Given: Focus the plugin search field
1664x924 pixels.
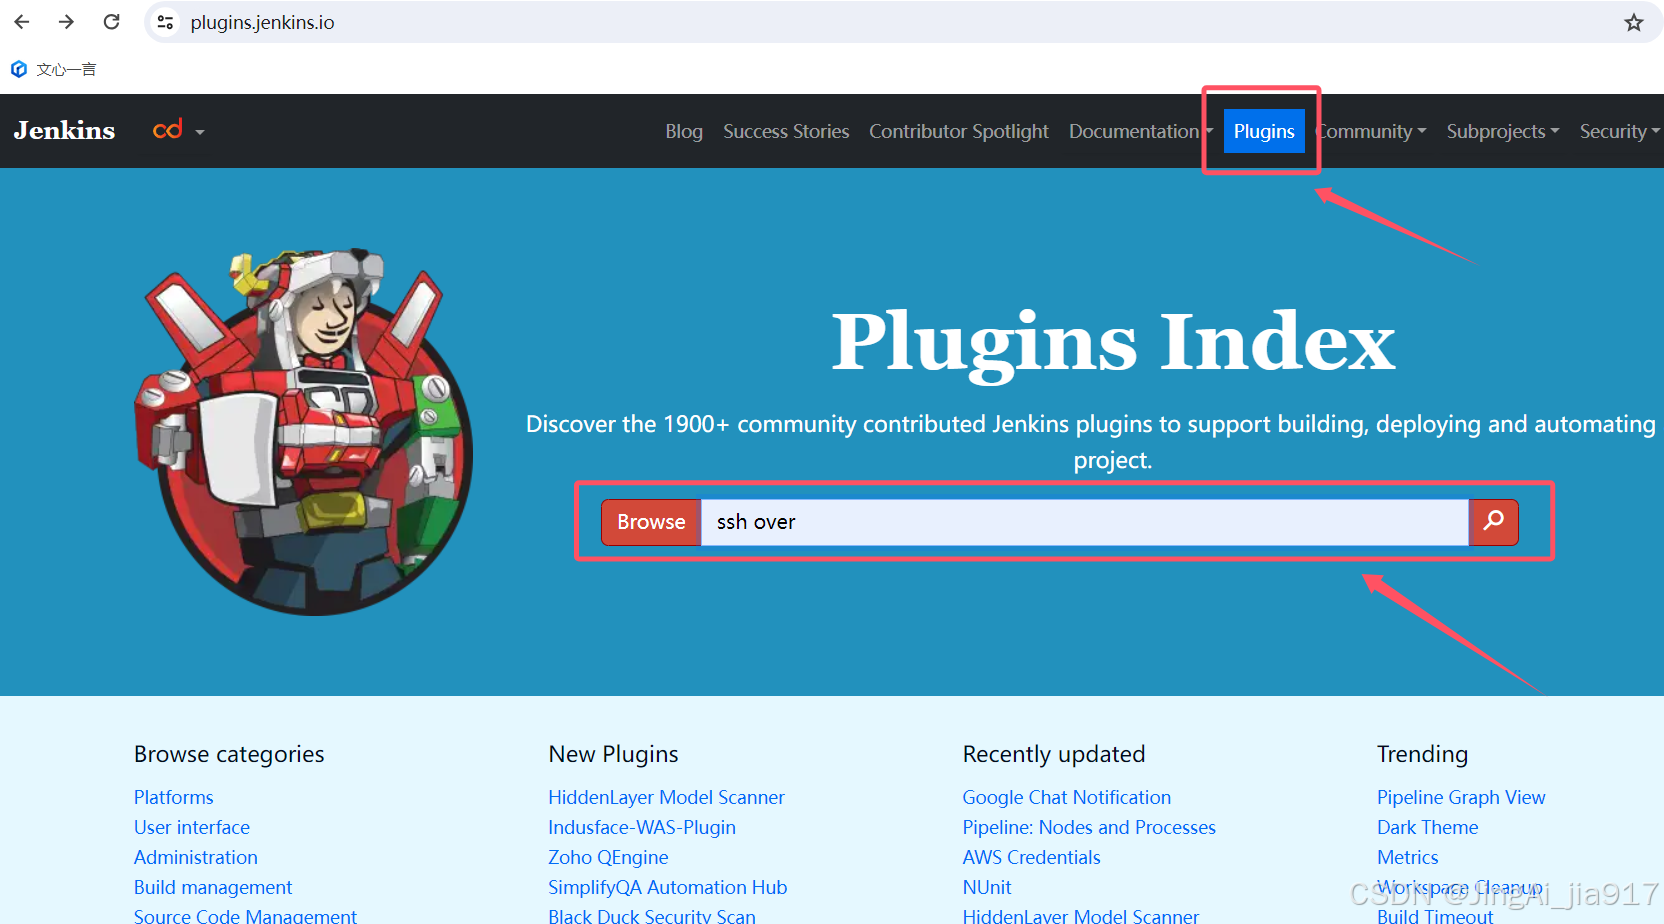Looking at the screenshot, I should [x=1085, y=522].
